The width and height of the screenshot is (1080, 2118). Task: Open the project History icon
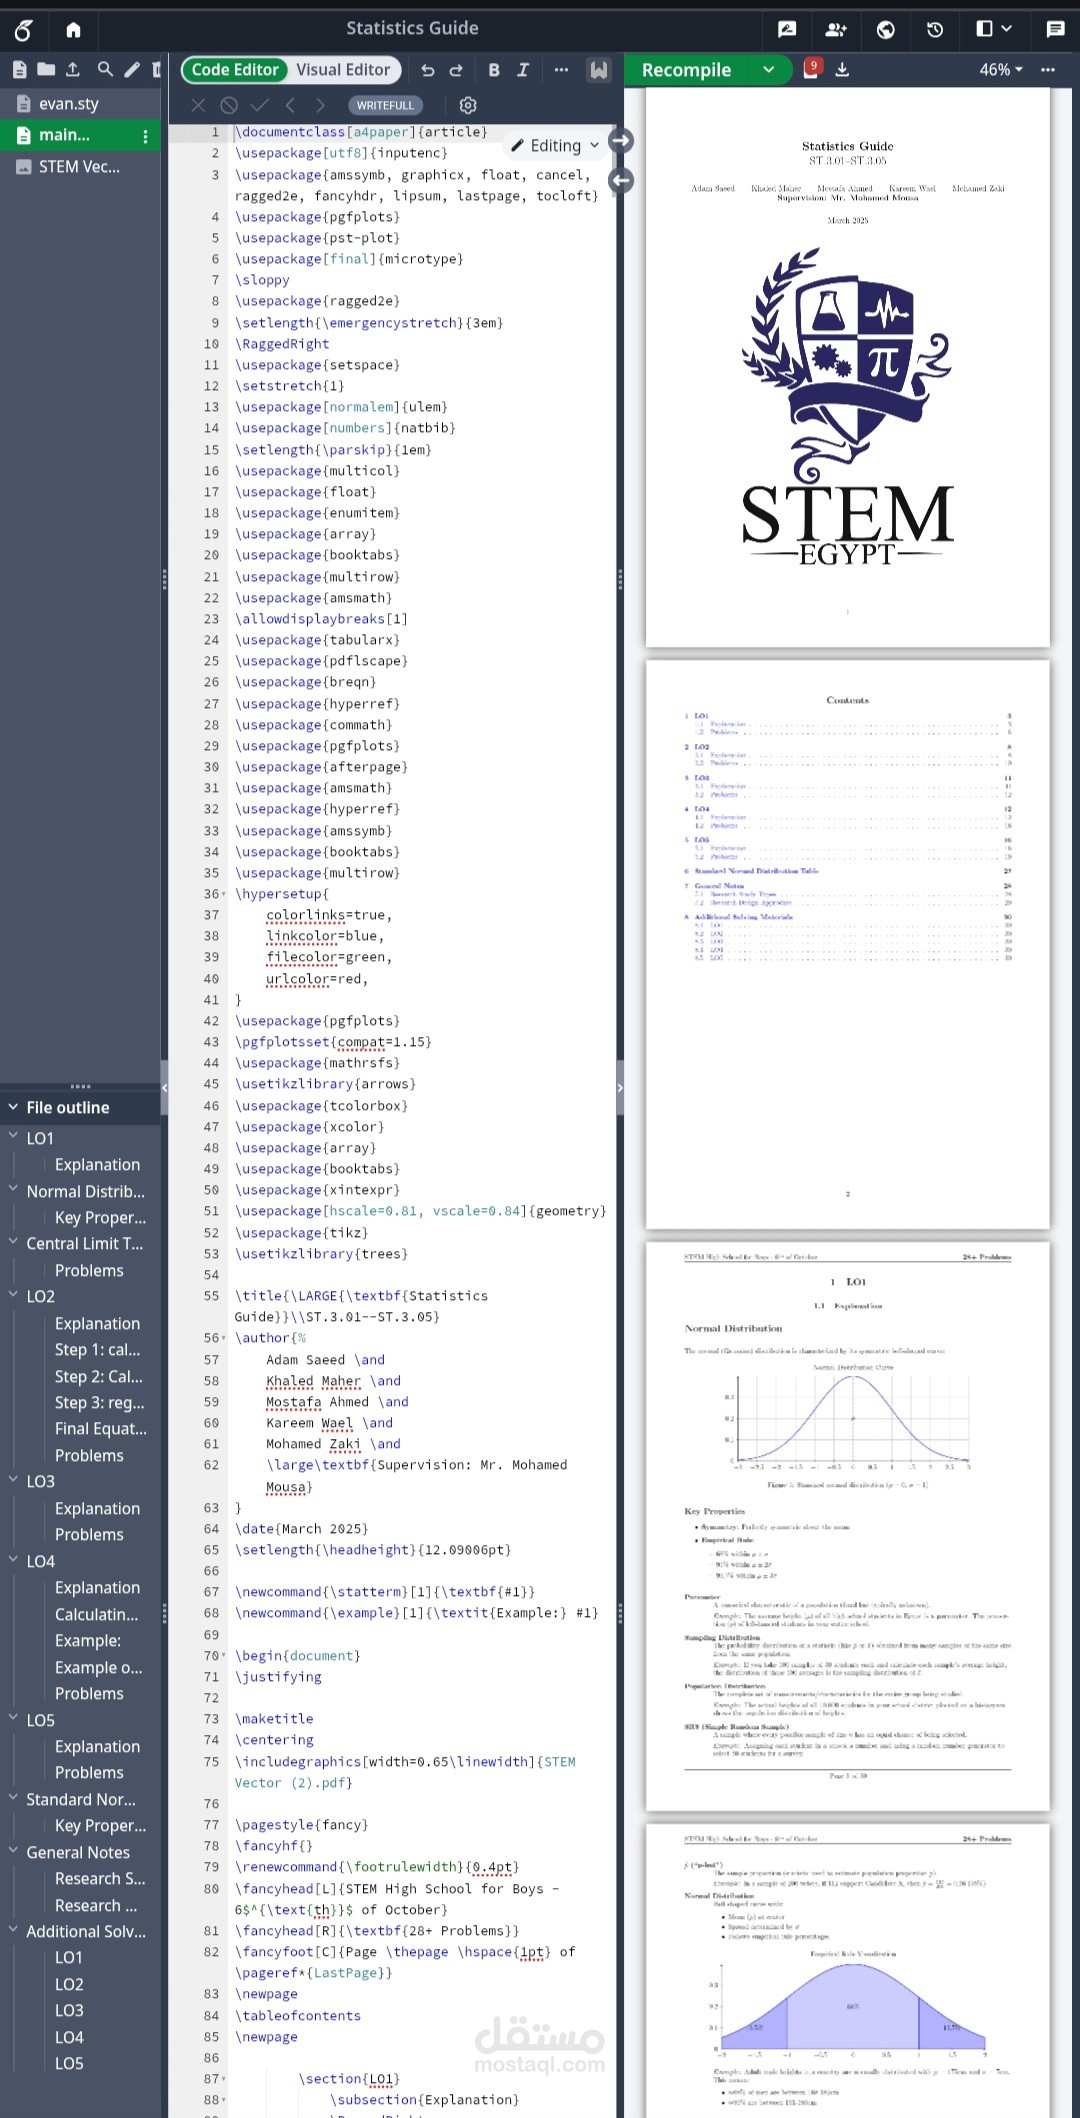[x=935, y=29]
